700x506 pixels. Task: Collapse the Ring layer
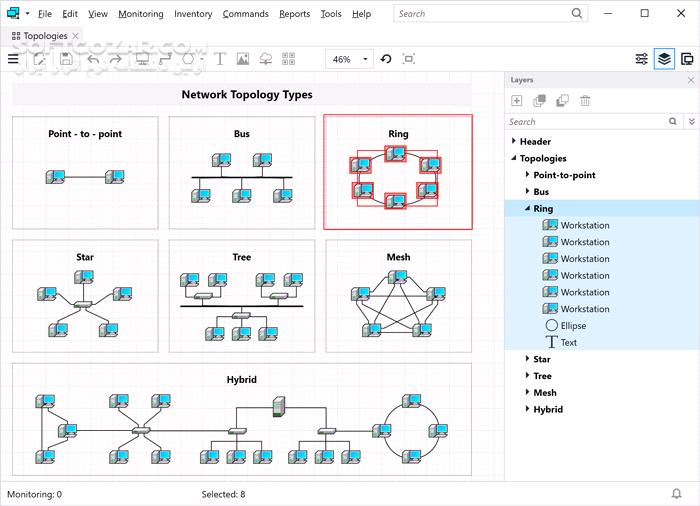pyautogui.click(x=527, y=208)
